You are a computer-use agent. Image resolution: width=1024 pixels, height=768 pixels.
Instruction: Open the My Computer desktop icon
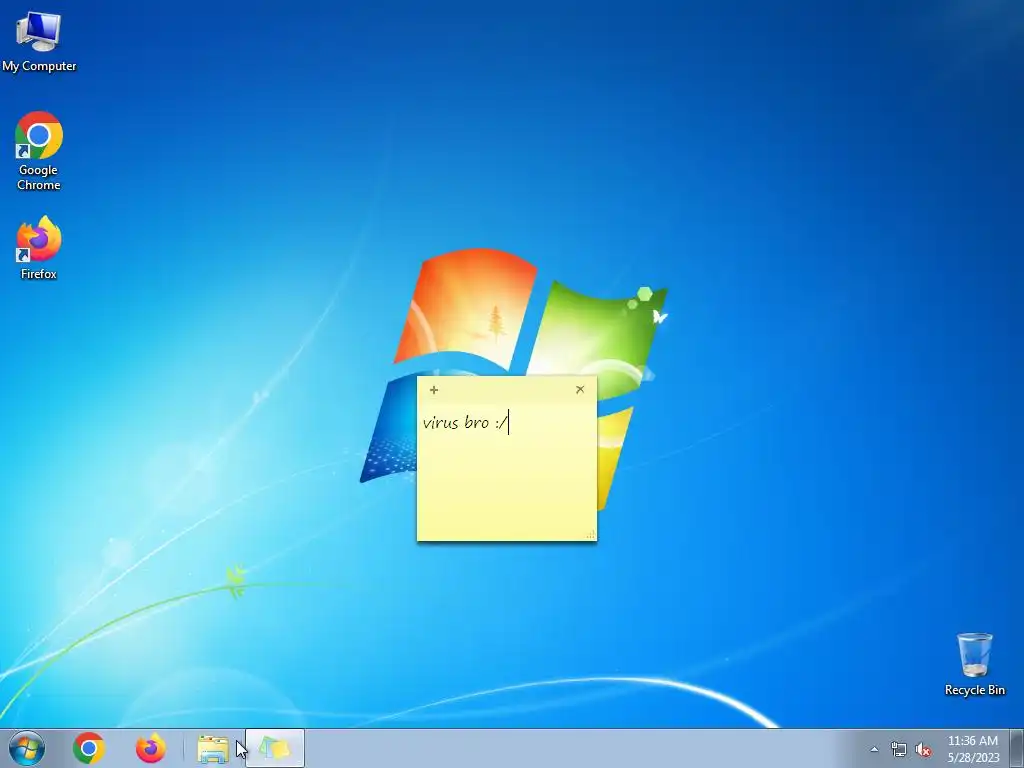(39, 41)
